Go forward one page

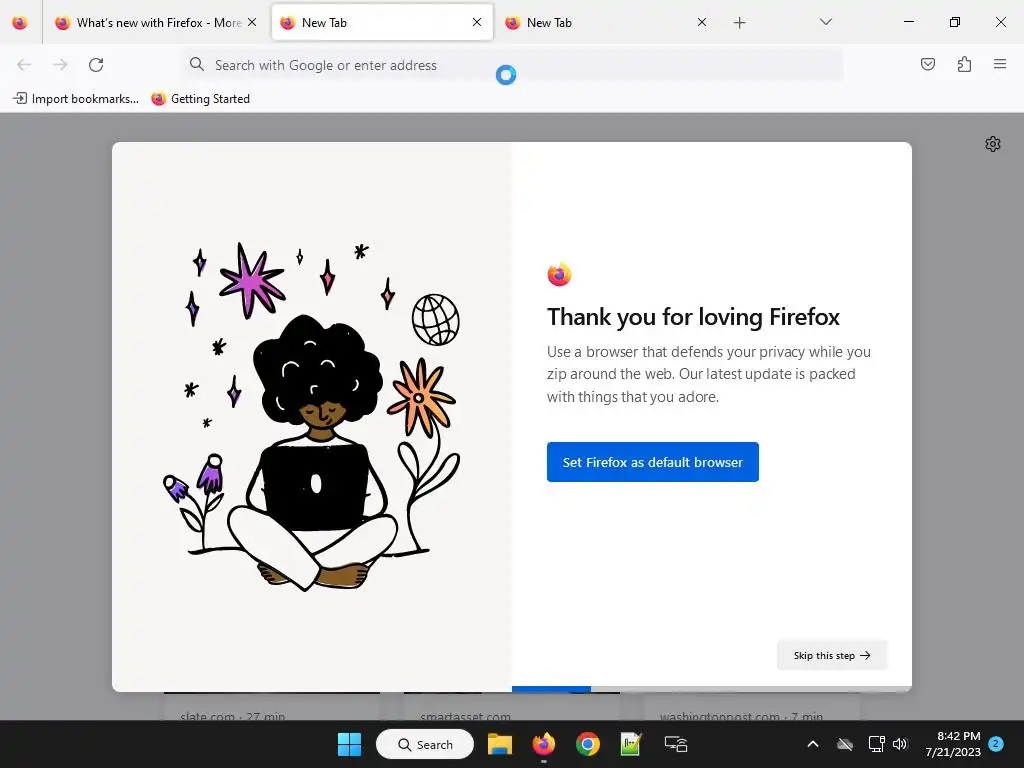click(x=60, y=65)
